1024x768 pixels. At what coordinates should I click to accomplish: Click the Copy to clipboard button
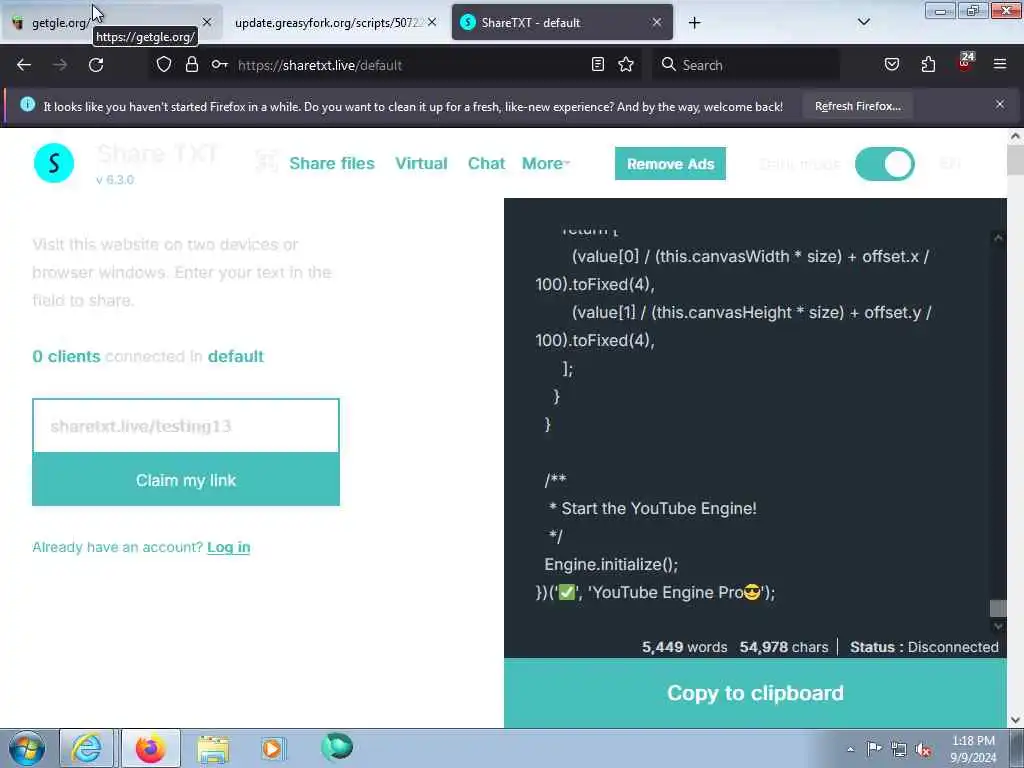[x=755, y=693]
